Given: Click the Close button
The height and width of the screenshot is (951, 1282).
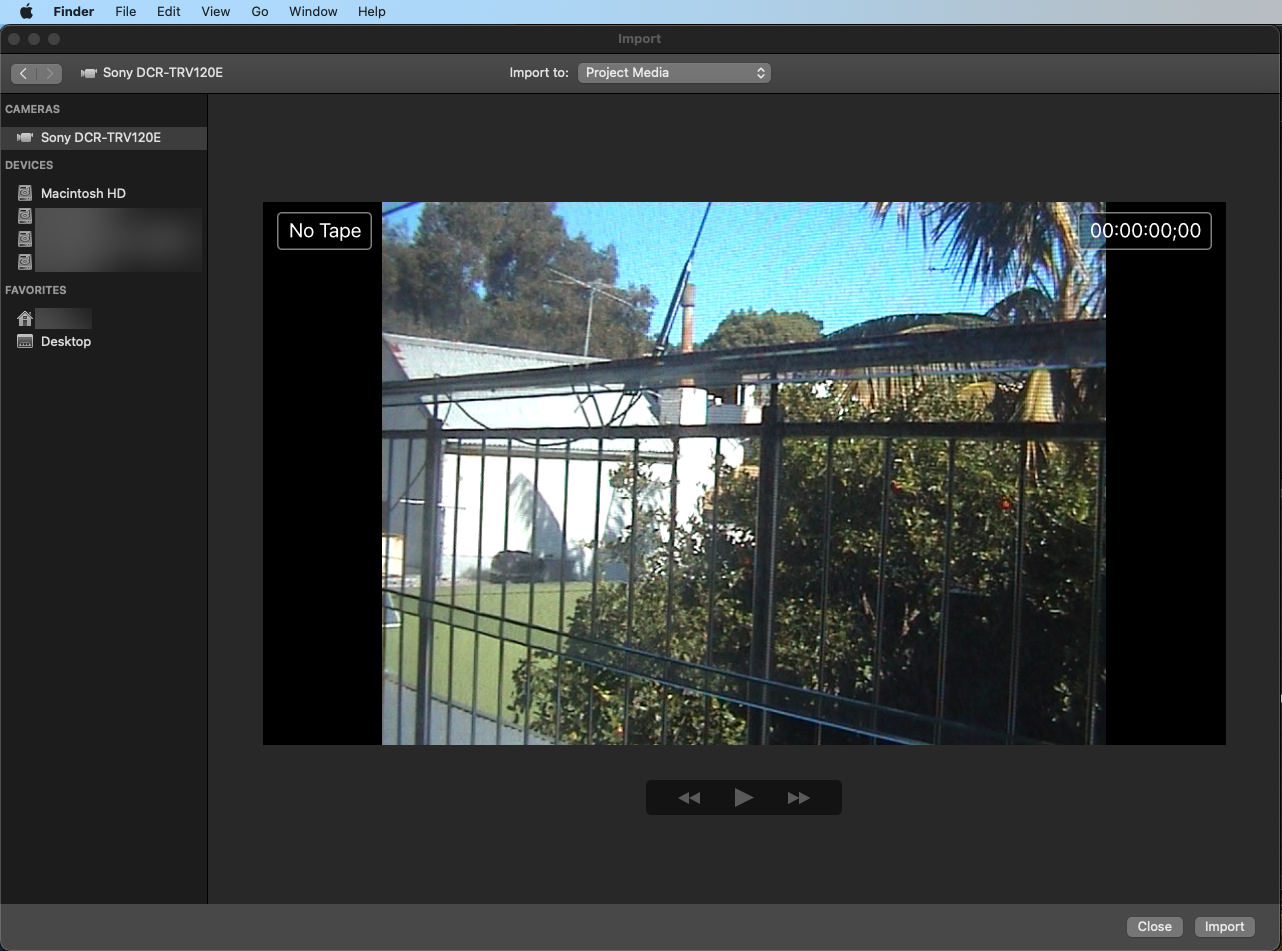Looking at the screenshot, I should [x=1154, y=927].
